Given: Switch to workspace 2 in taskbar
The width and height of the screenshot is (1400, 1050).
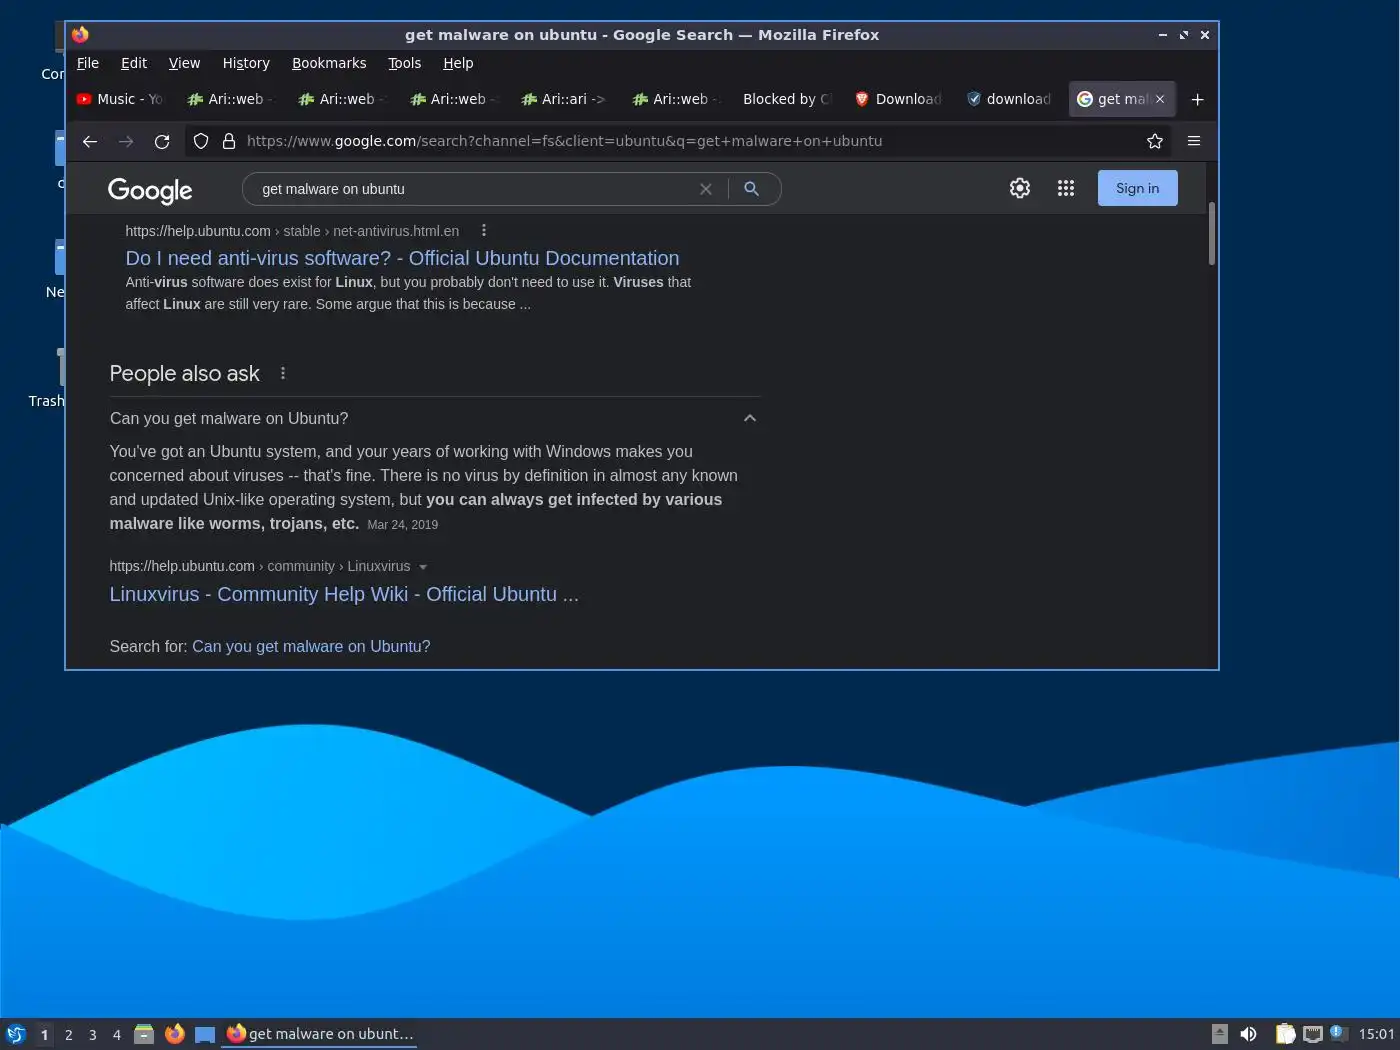Looking at the screenshot, I should coord(69,1035).
